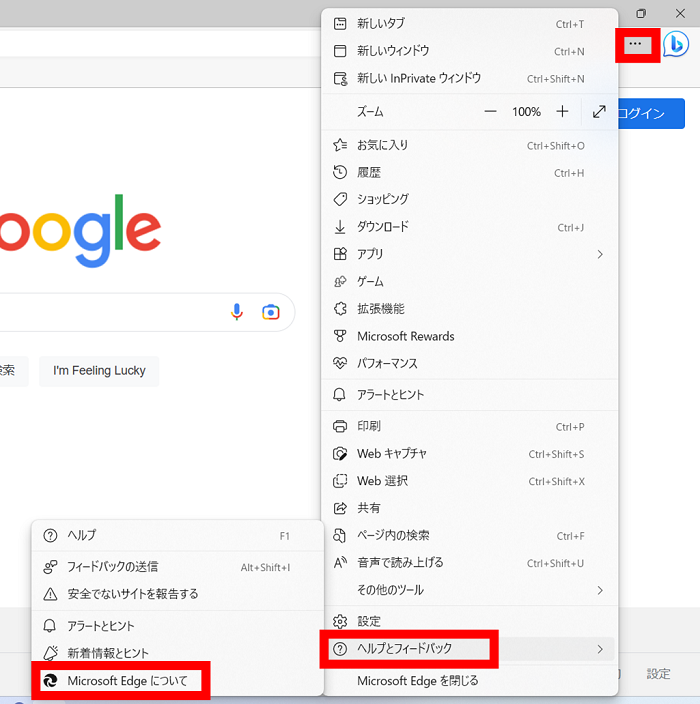Open 履歴 (History) from menu
Image resolution: width=700 pixels, height=704 pixels.
click(470, 172)
